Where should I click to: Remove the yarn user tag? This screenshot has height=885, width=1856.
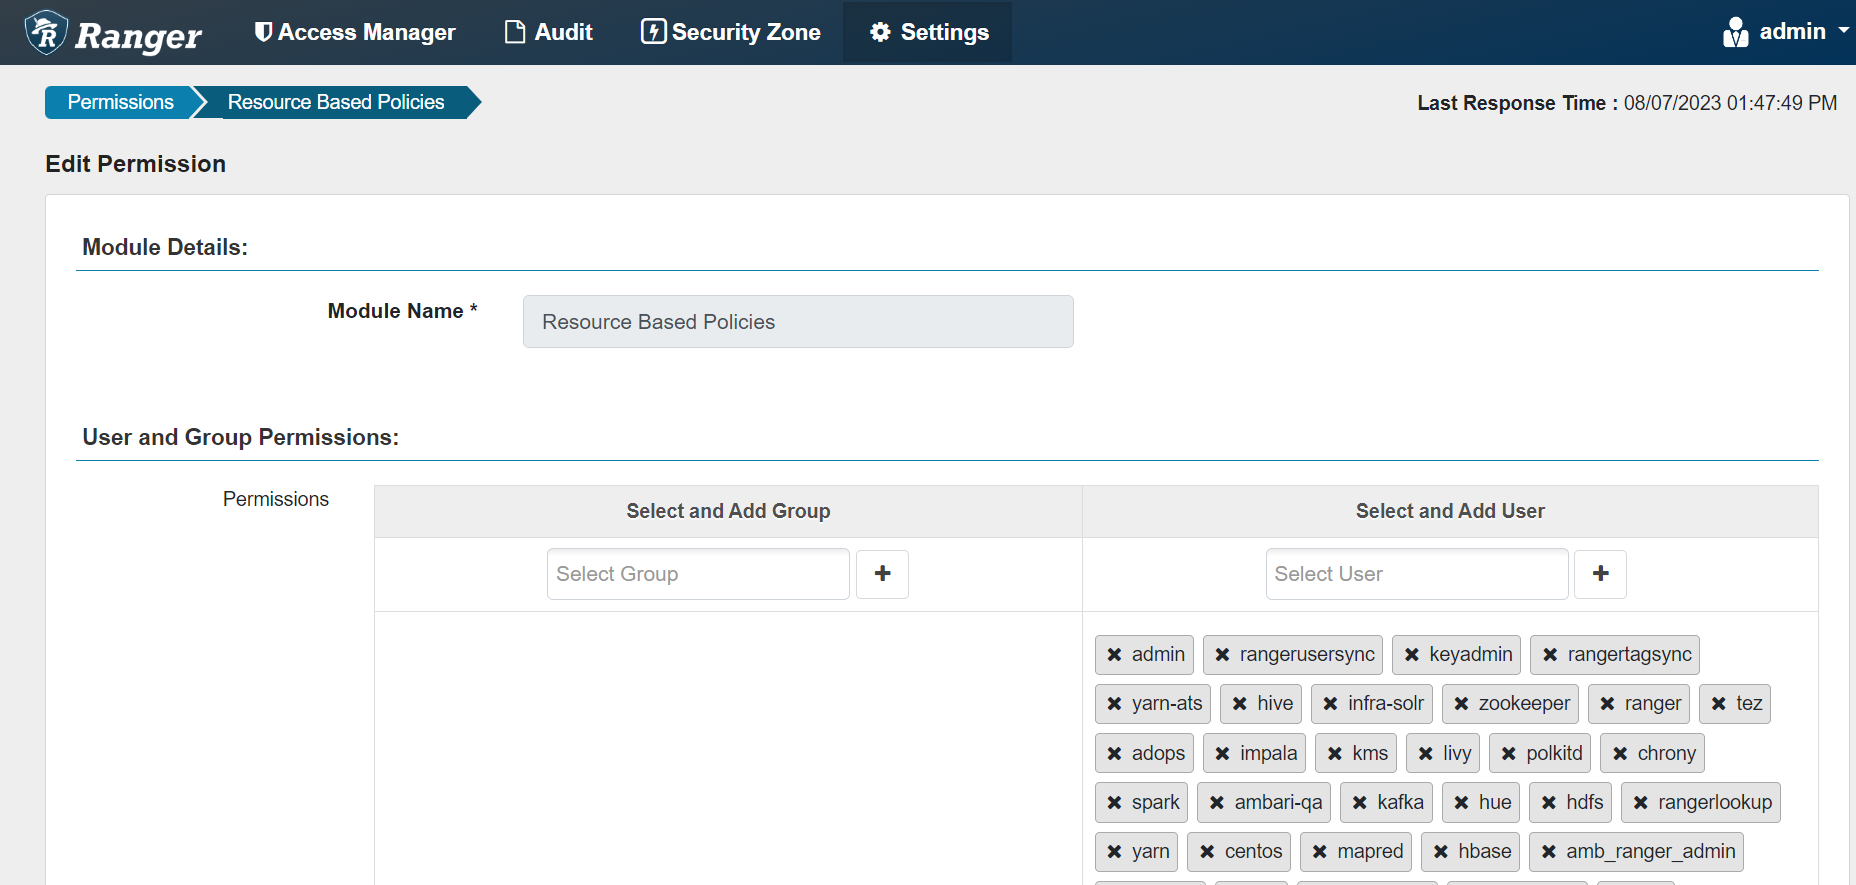(1114, 852)
